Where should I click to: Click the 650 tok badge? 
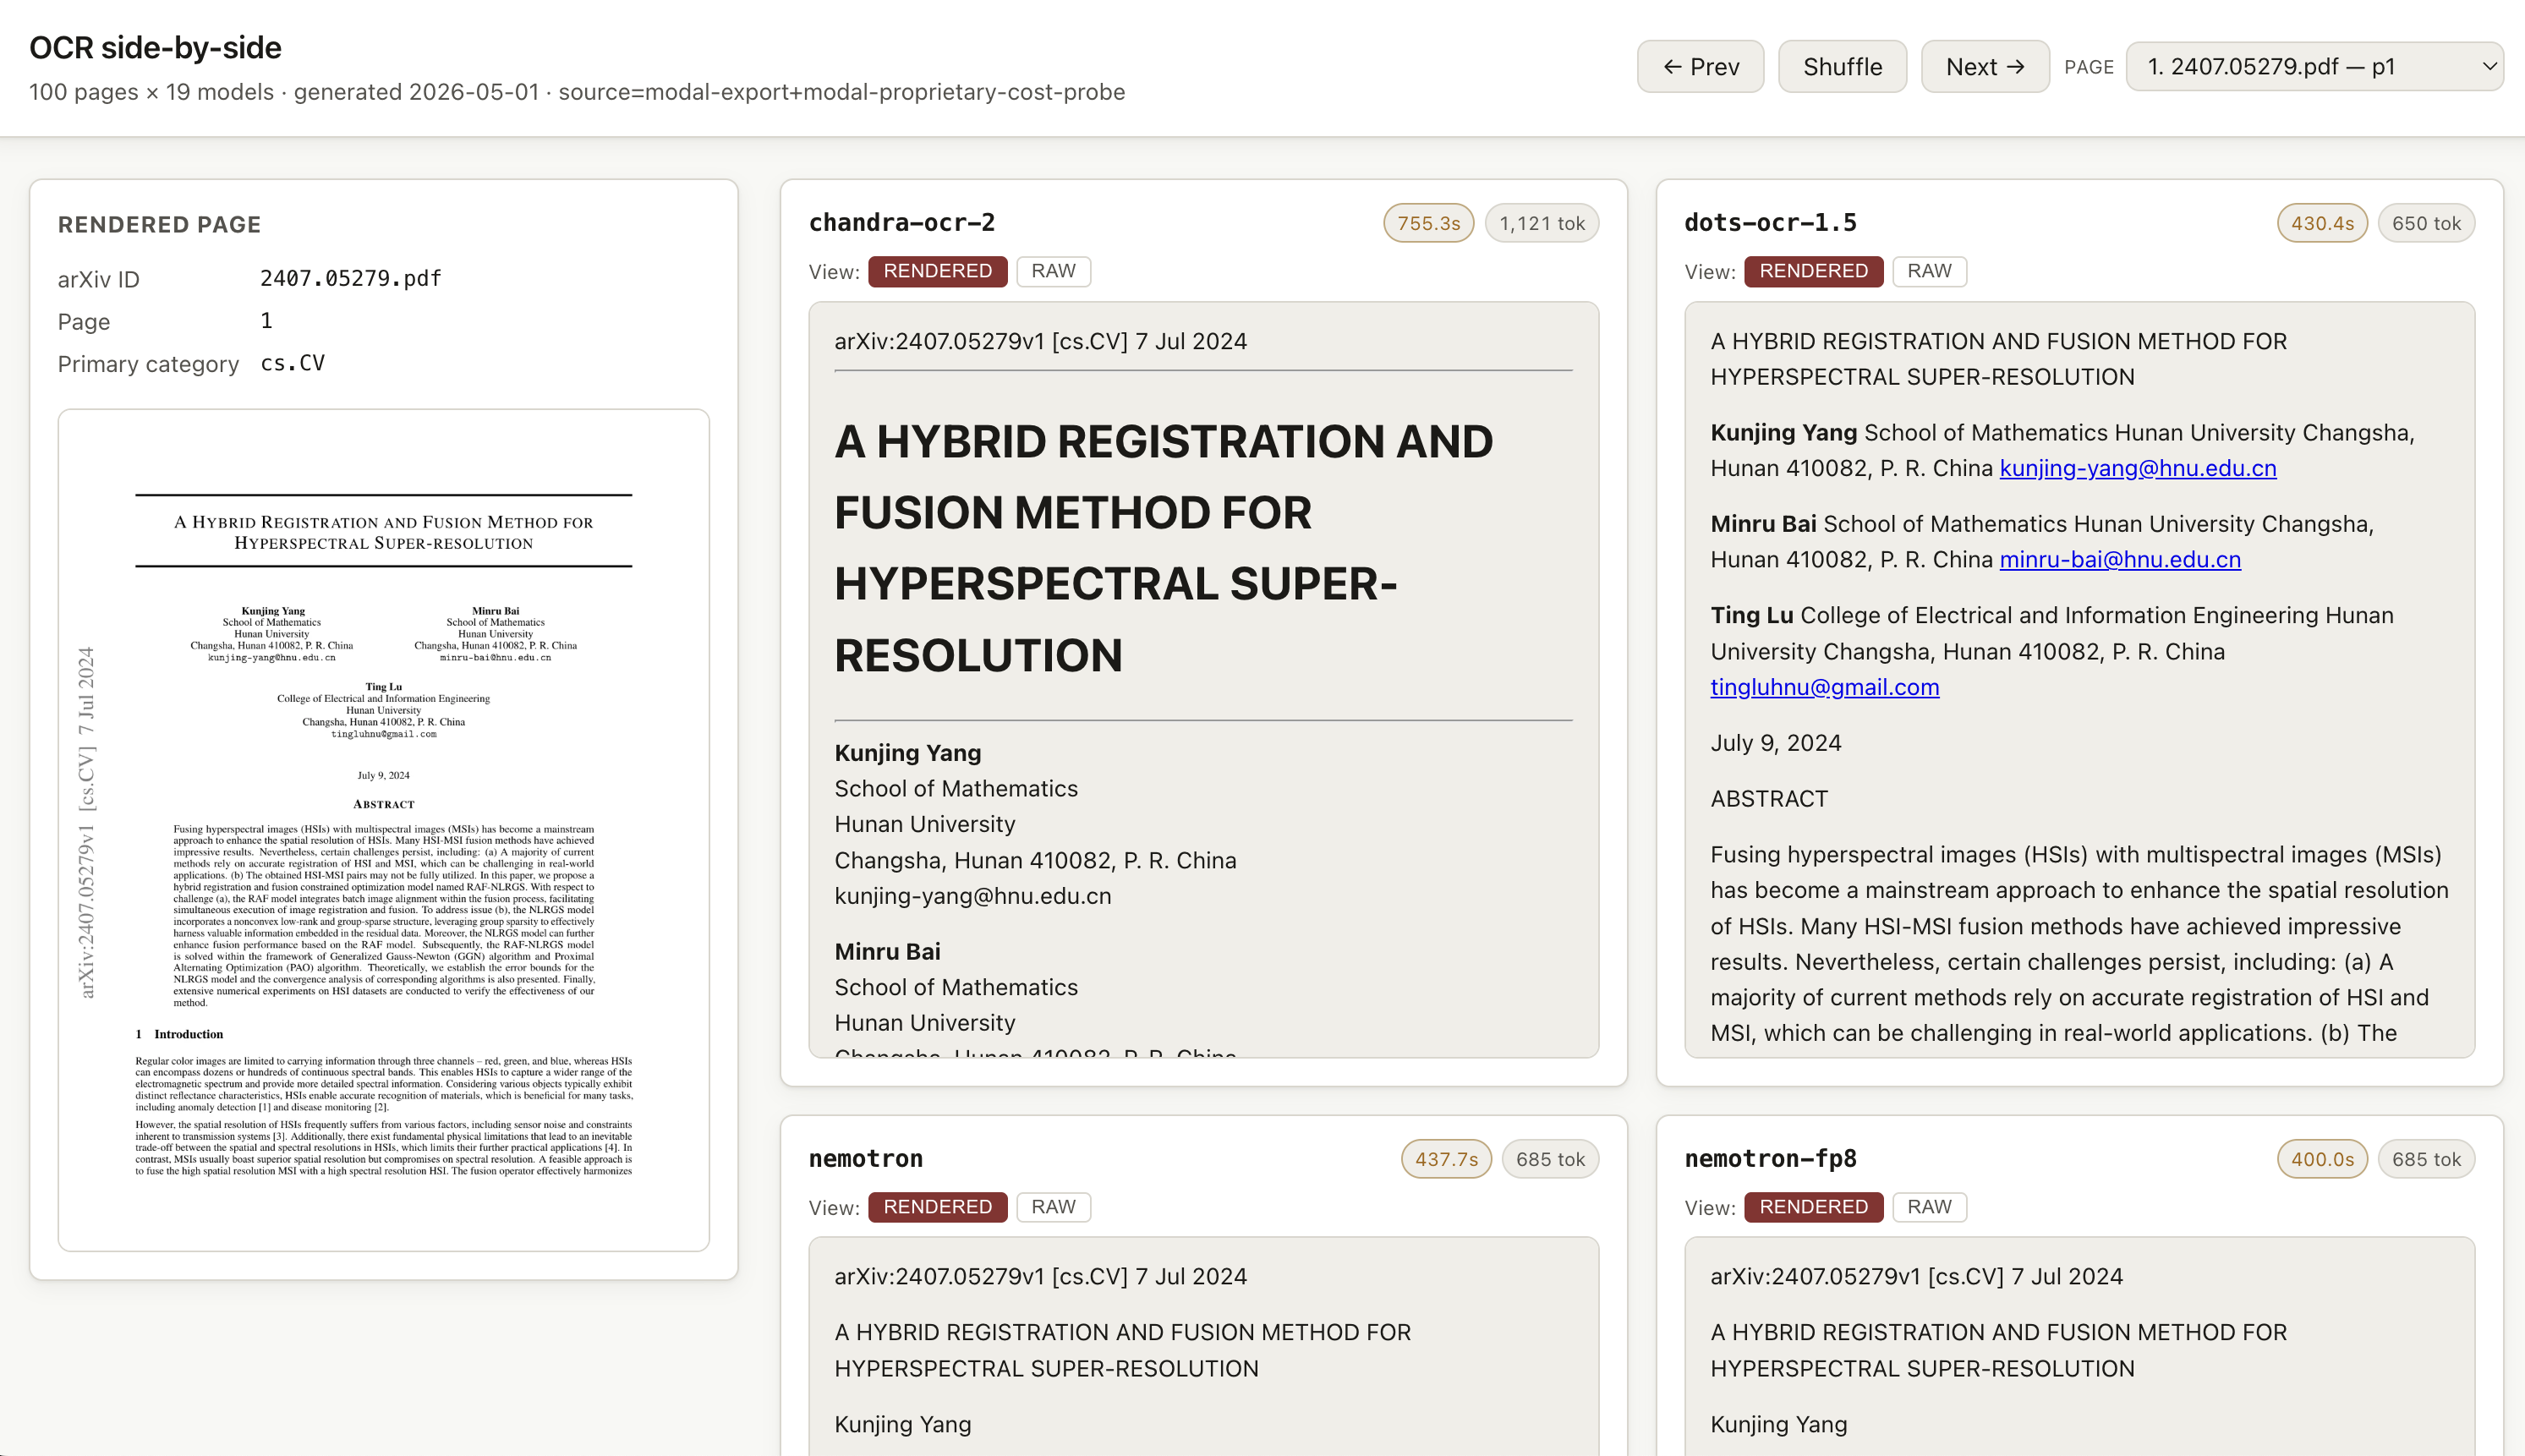click(2426, 223)
